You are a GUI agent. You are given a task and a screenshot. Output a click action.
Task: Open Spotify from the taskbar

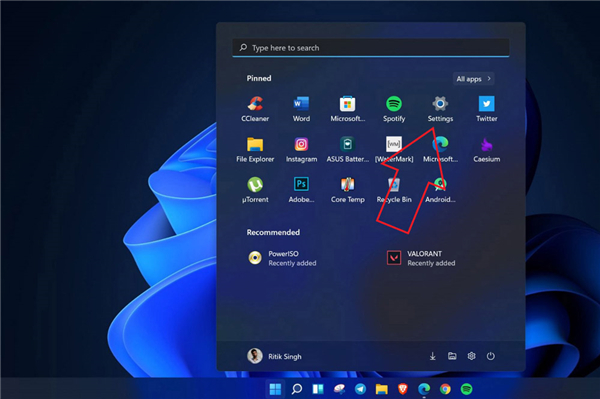point(466,389)
